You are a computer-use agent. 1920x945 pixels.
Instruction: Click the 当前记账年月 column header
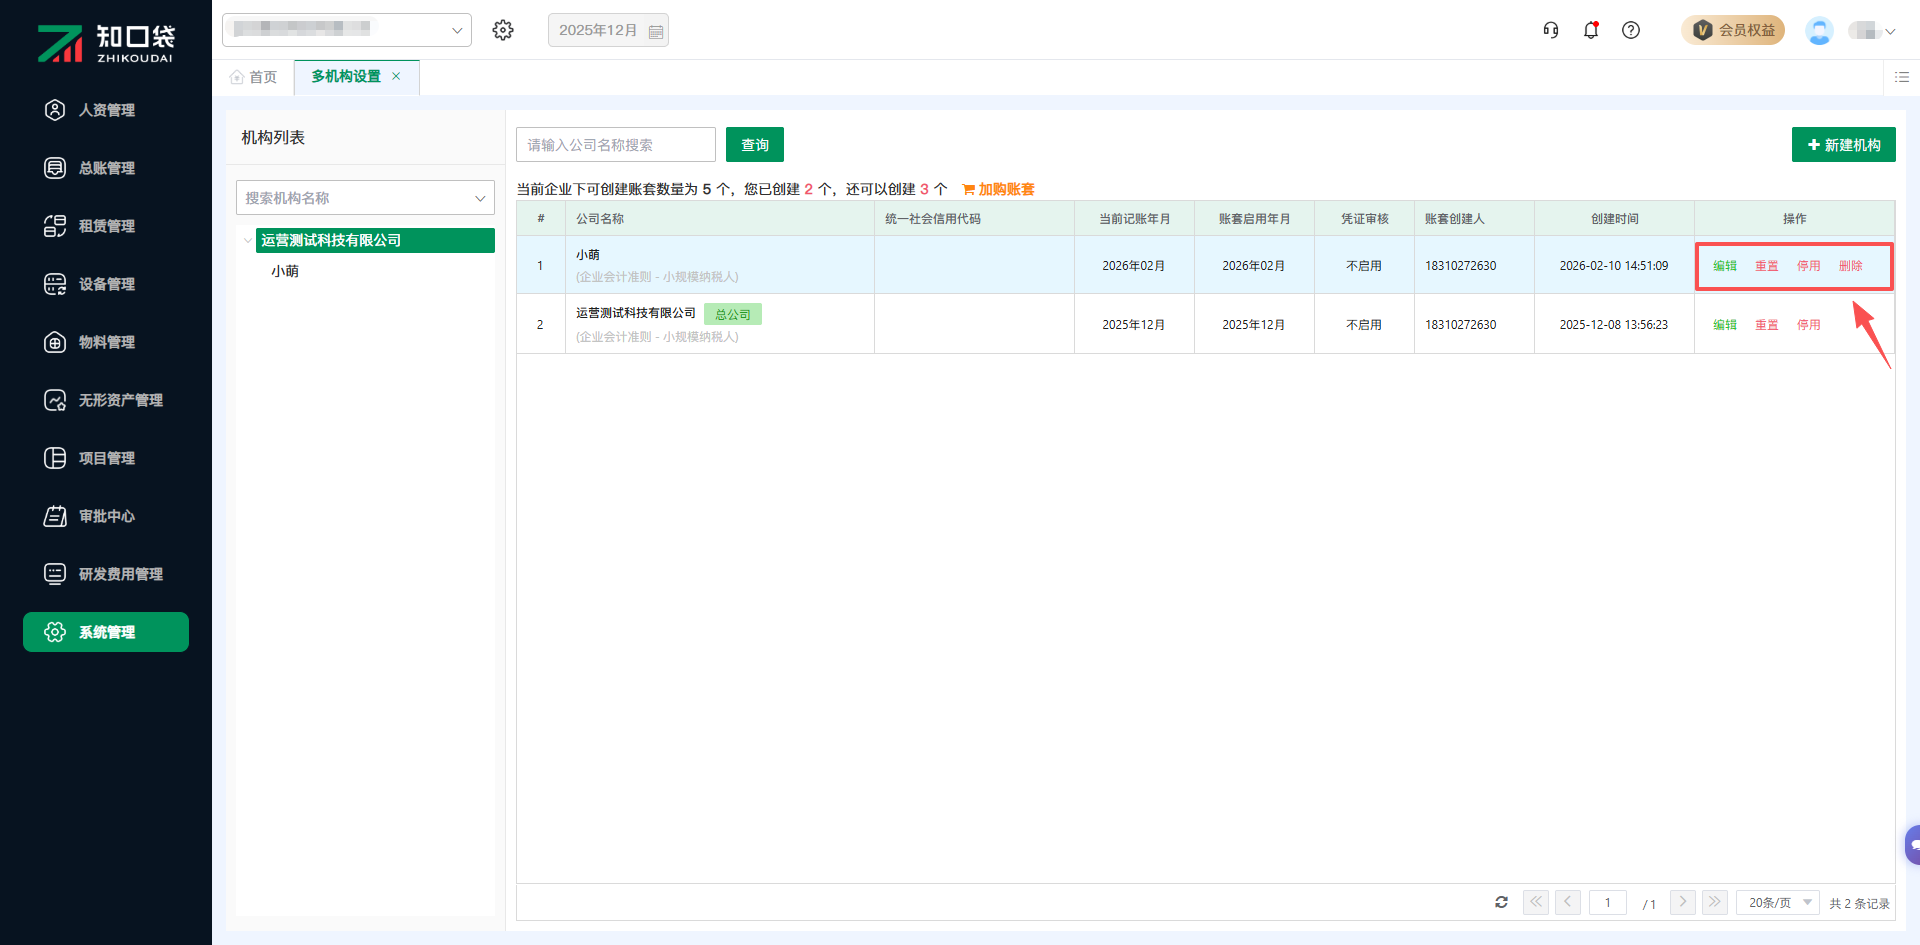point(1135,219)
